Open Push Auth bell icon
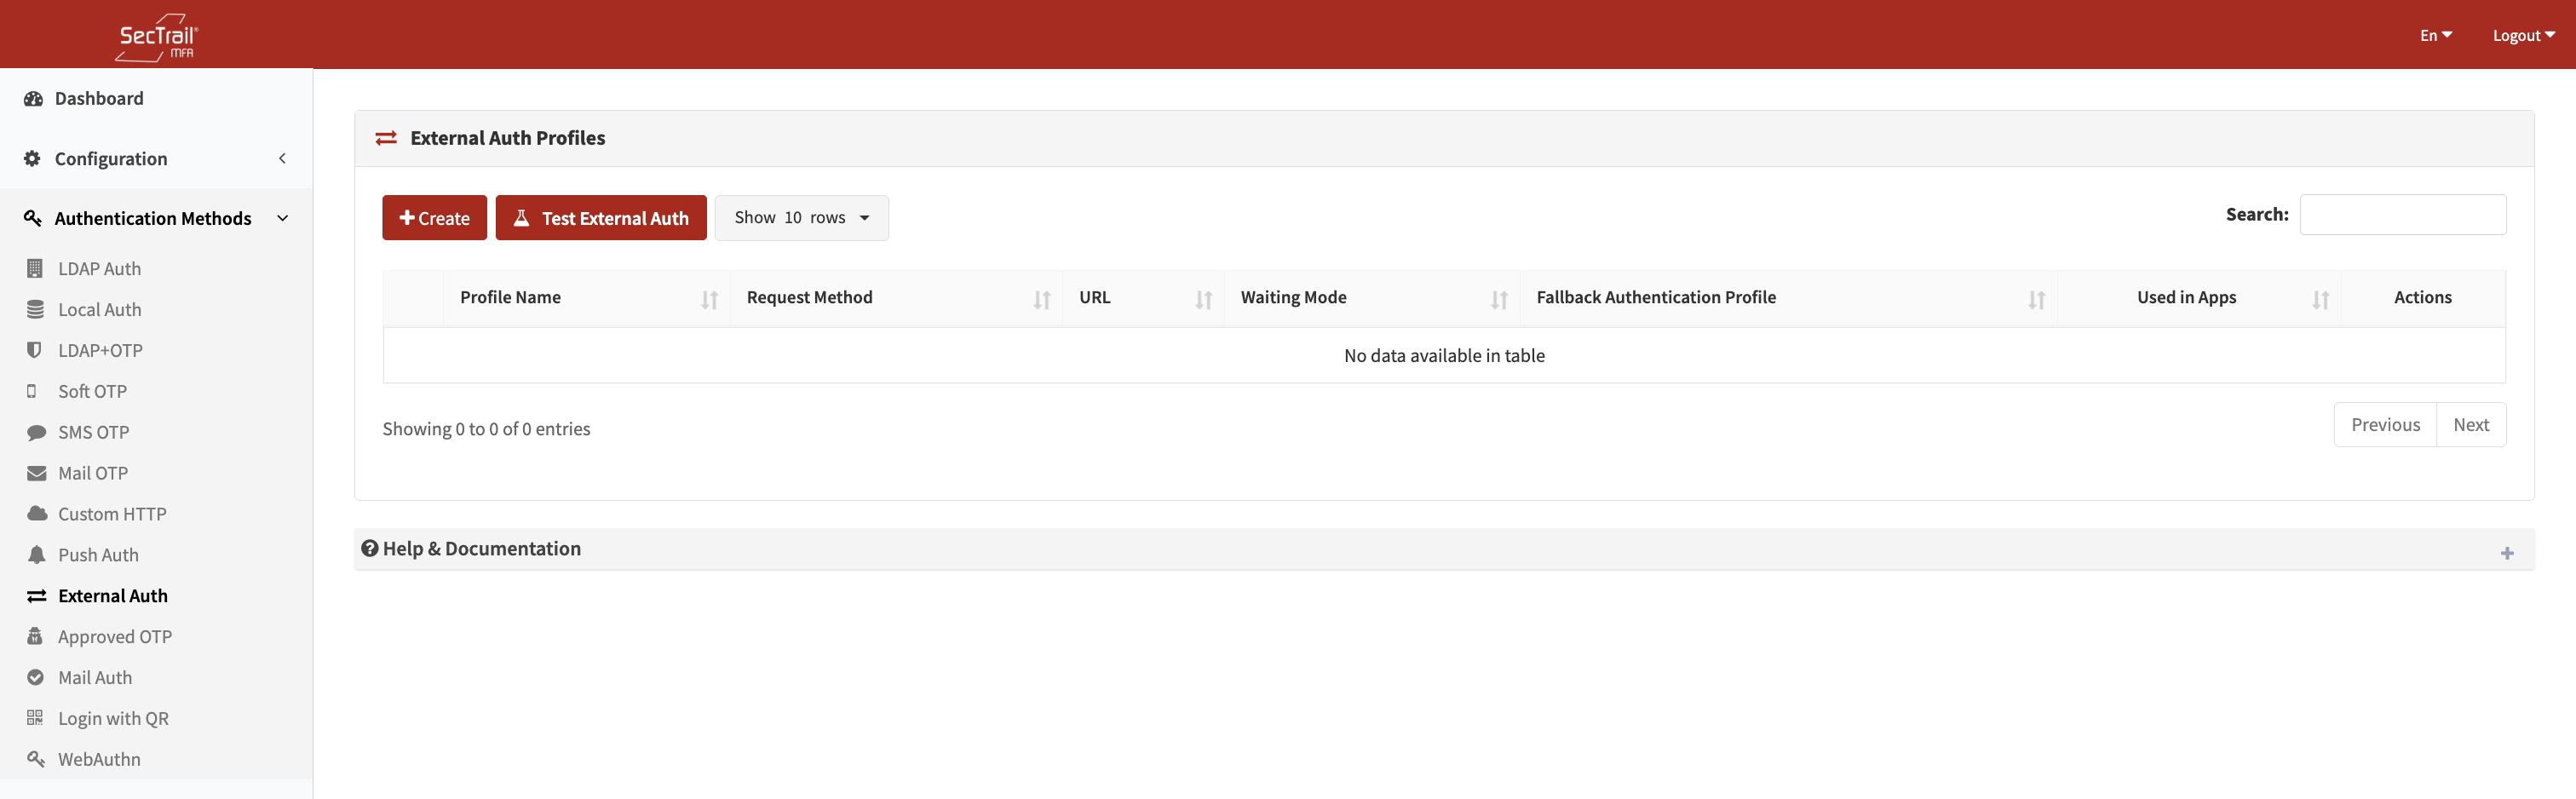Viewport: 2576px width, 799px height. (x=35, y=554)
